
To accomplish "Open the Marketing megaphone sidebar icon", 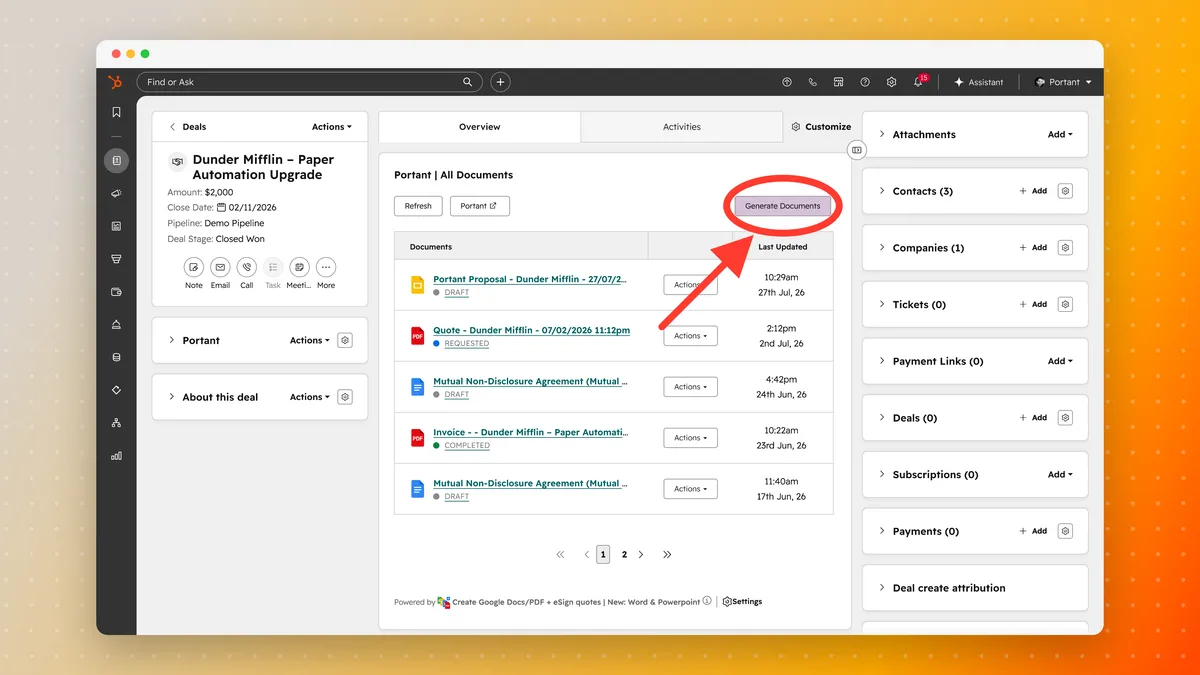I will point(117,193).
